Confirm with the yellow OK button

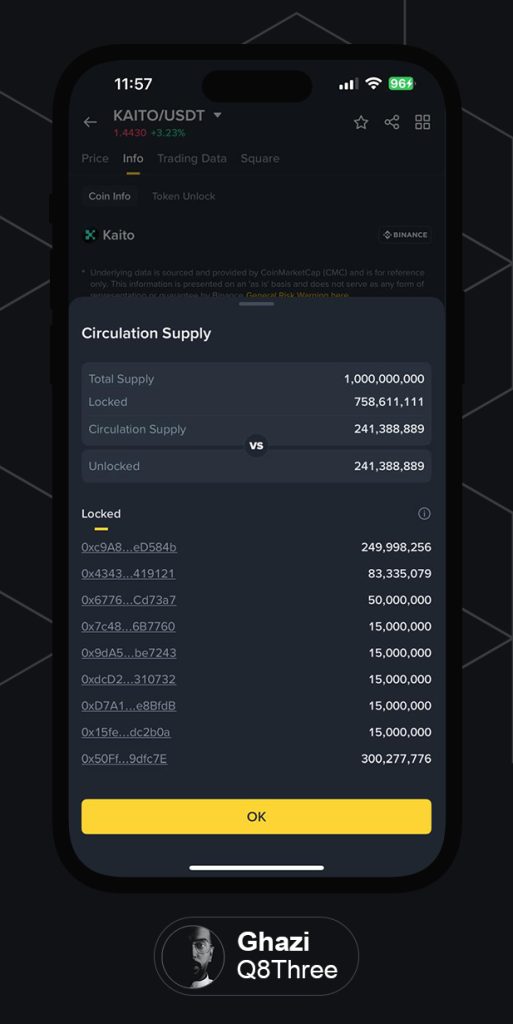pos(256,816)
